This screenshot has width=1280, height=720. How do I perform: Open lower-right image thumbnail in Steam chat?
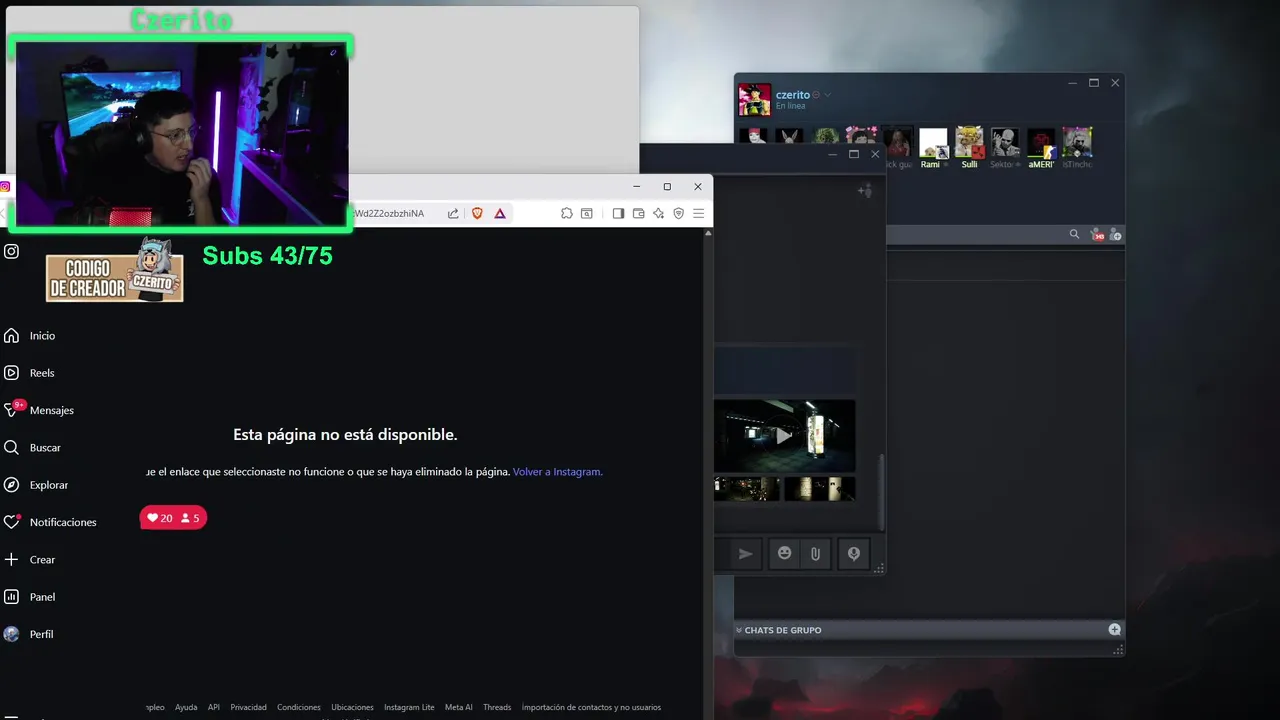point(819,488)
